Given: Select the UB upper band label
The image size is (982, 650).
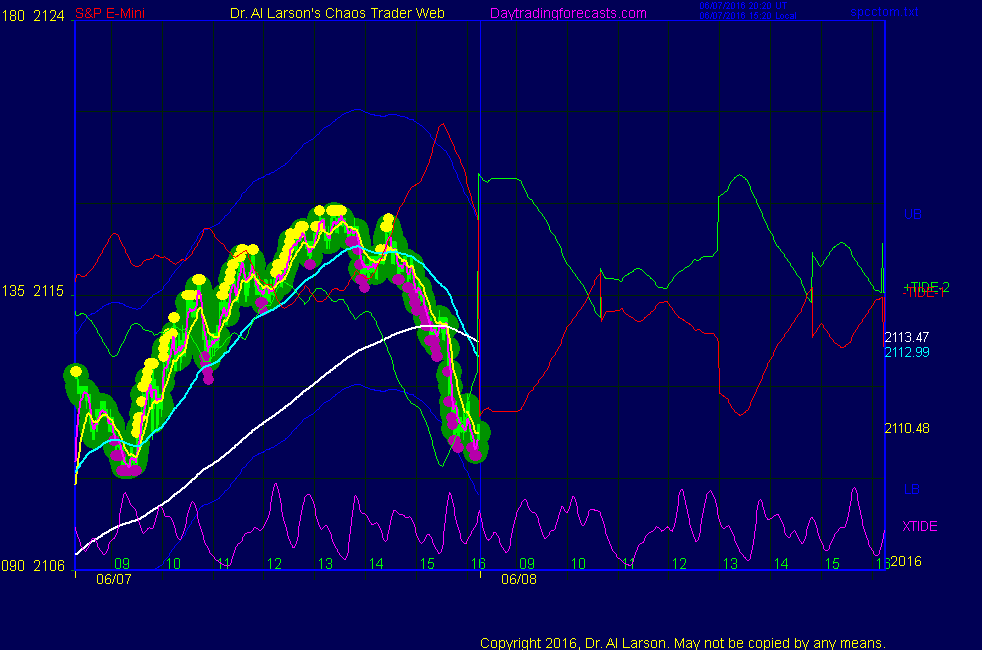Looking at the screenshot, I should 912,214.
